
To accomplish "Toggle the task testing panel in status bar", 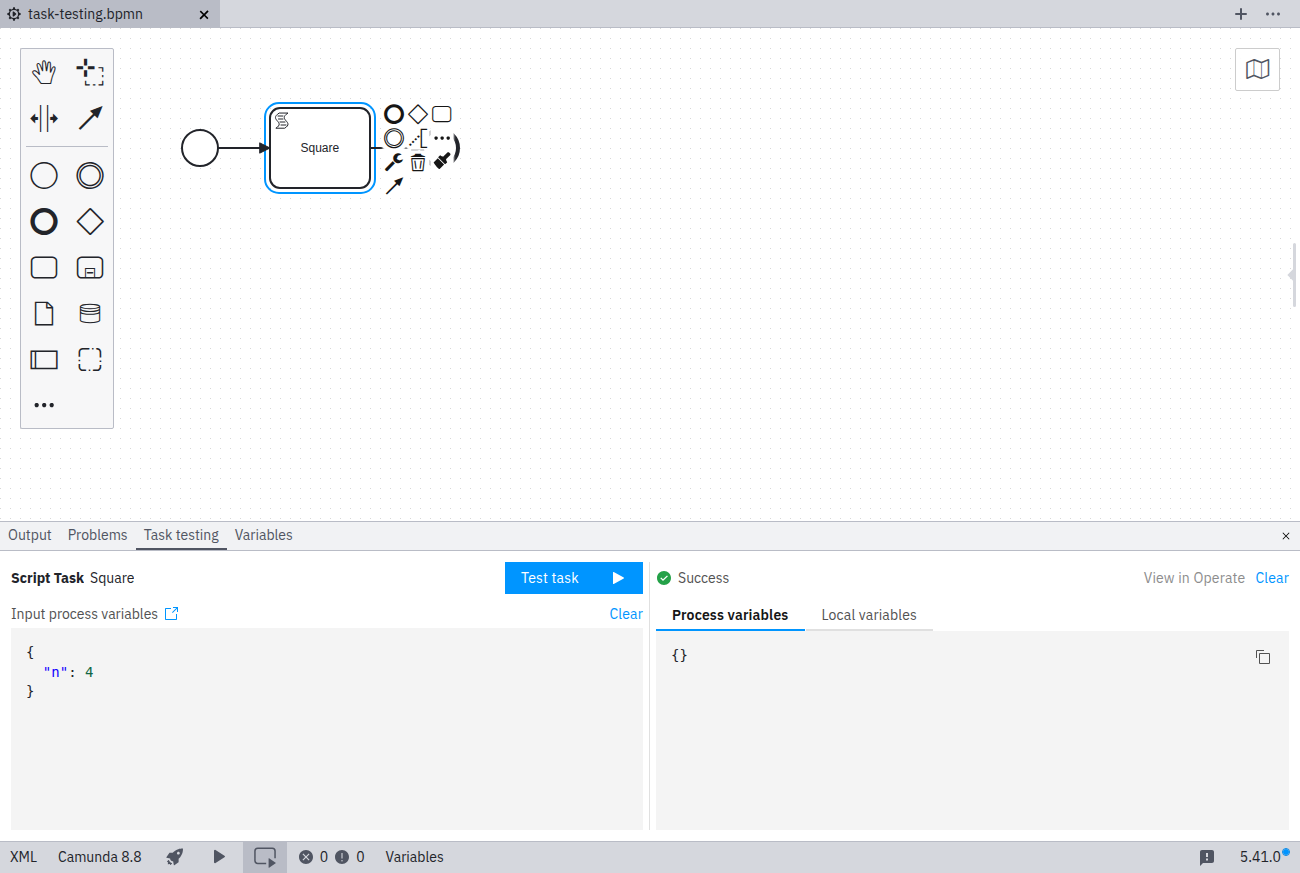I will [265, 857].
